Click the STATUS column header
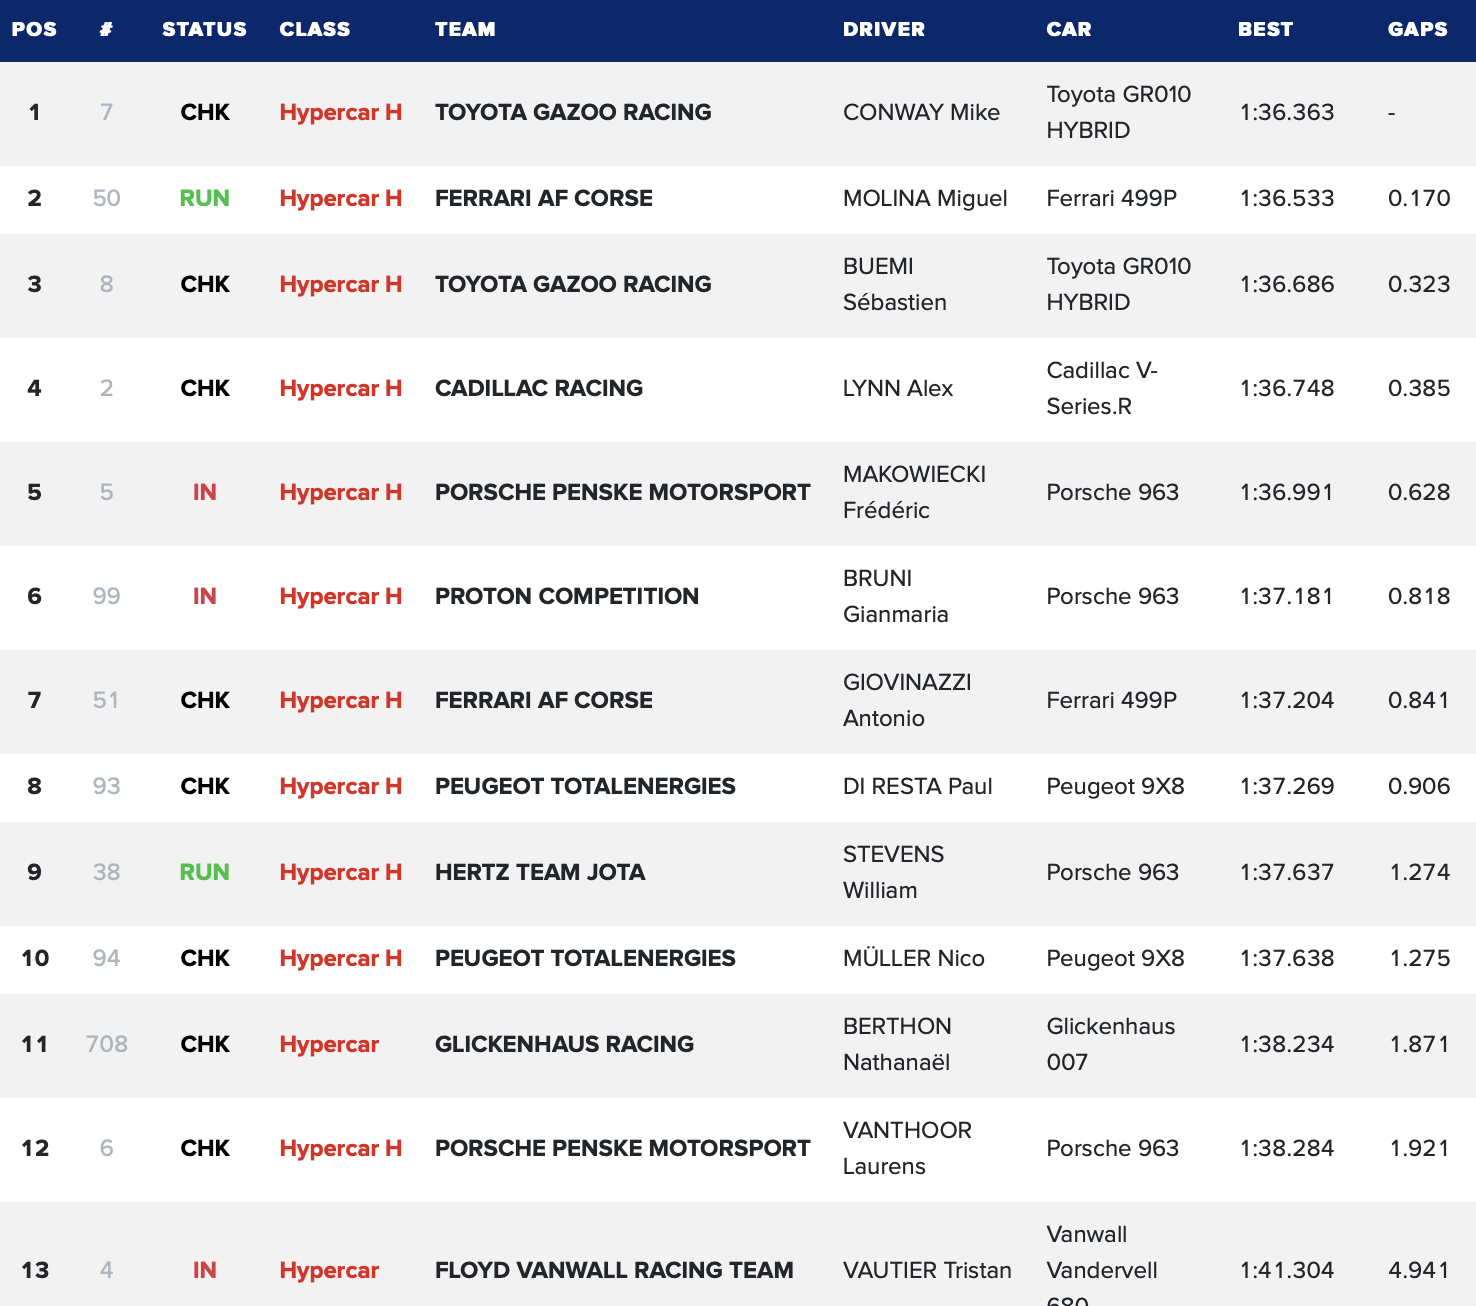The width and height of the screenshot is (1476, 1306). 204,29
